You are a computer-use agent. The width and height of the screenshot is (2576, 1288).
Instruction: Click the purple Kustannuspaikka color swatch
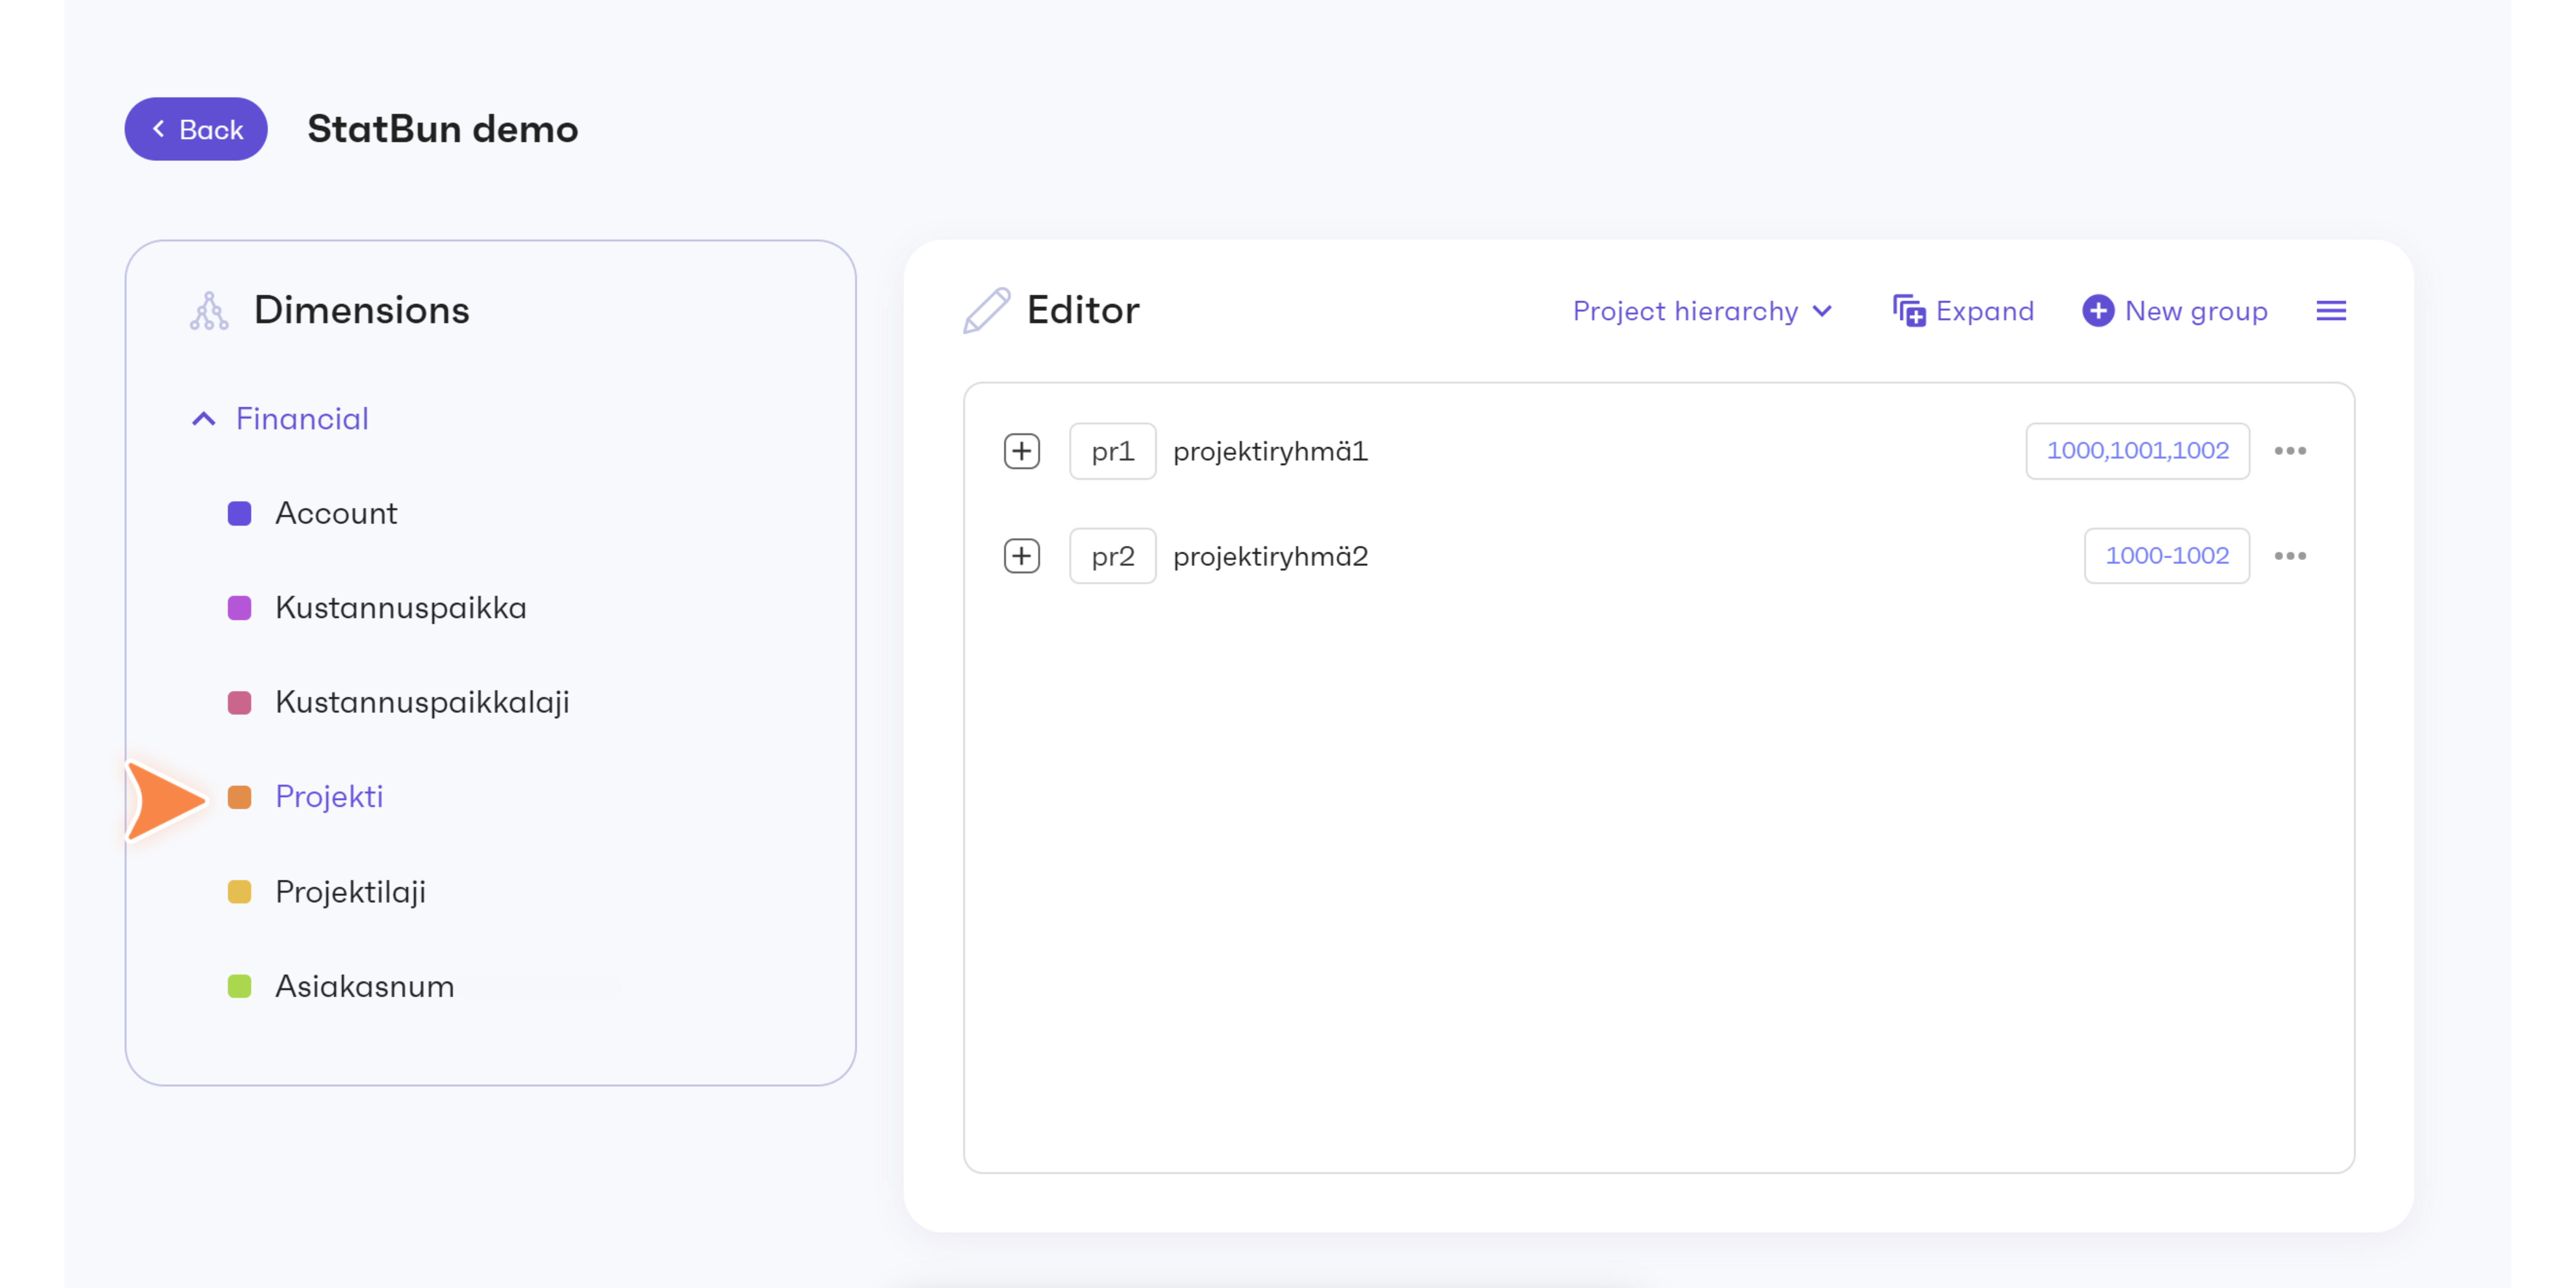239,608
